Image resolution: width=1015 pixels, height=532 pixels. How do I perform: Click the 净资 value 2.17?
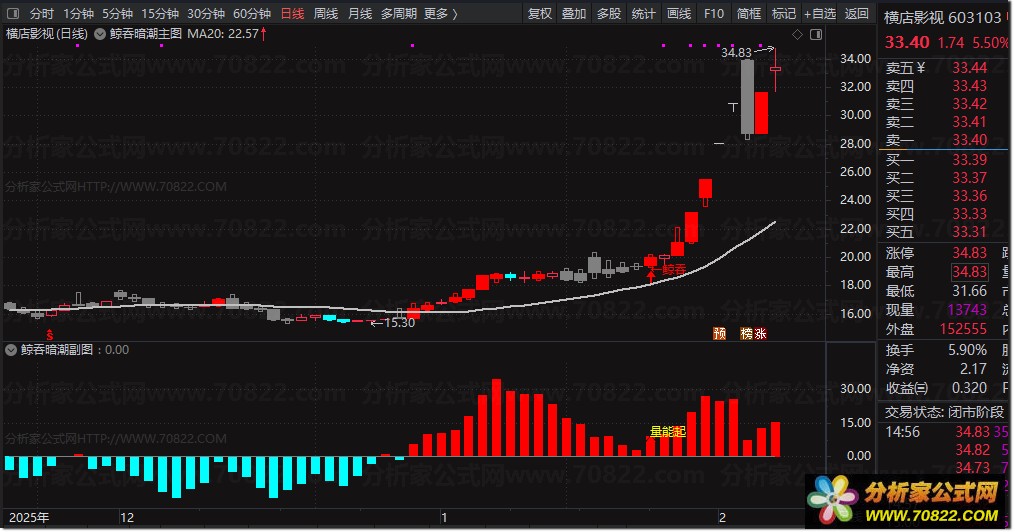(x=973, y=369)
